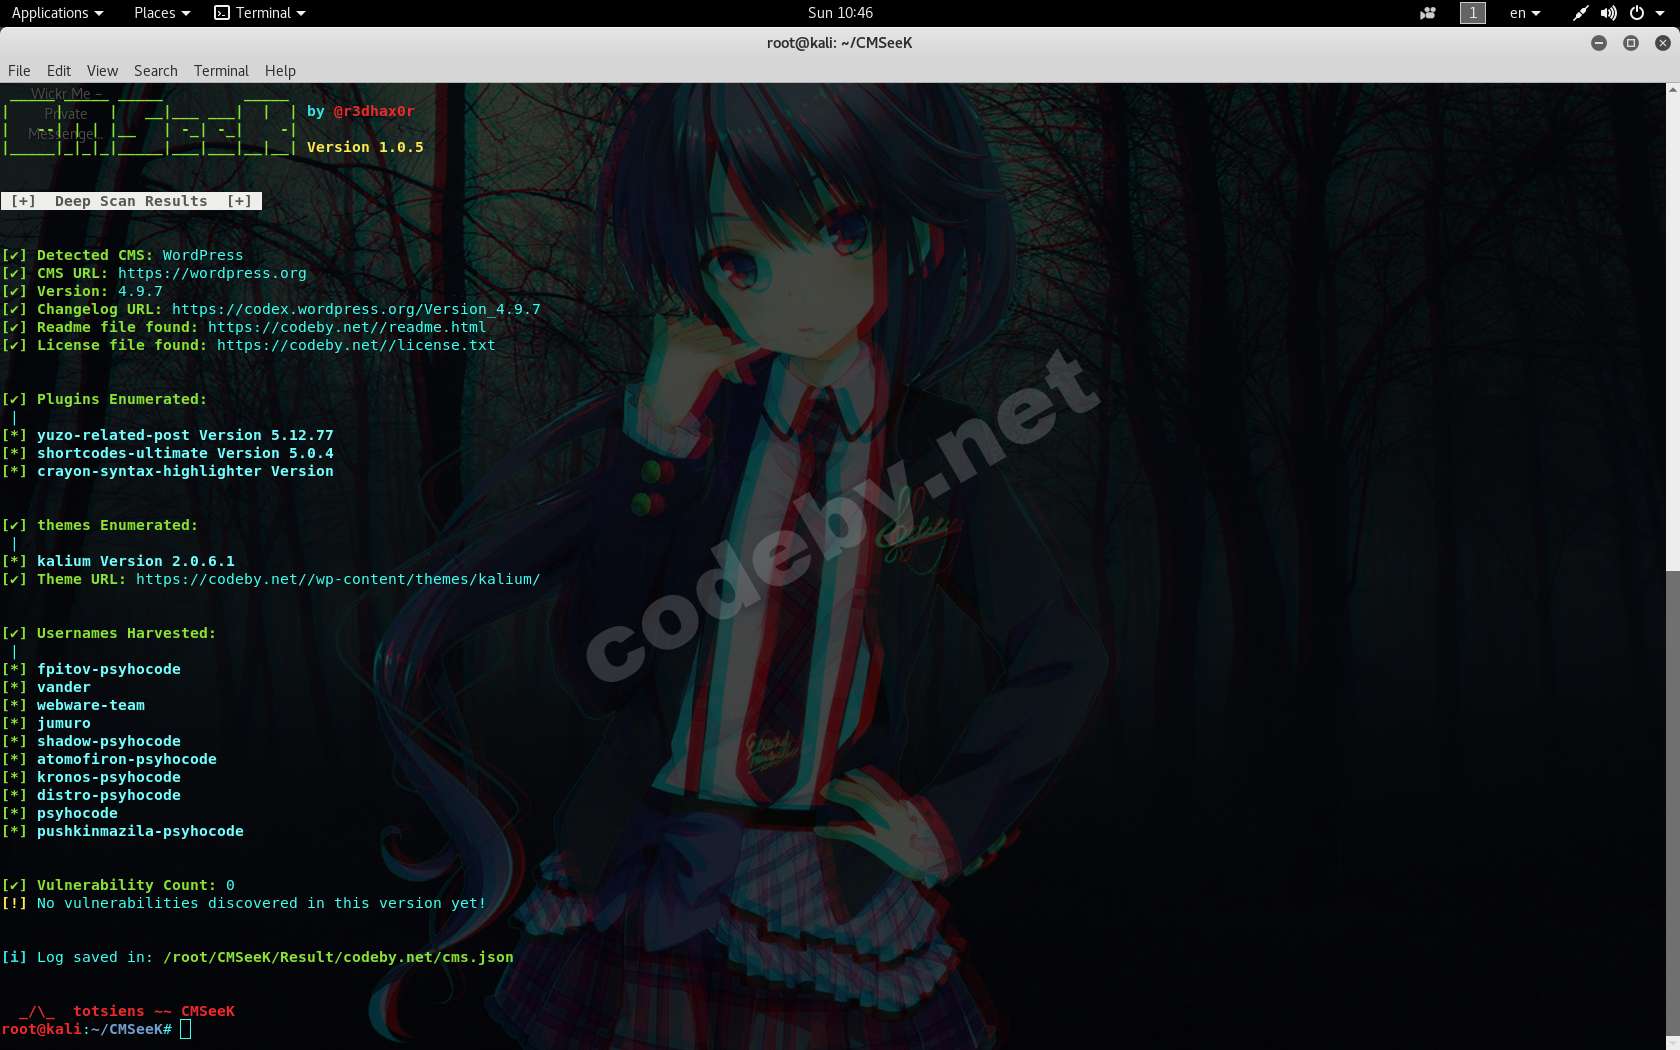Click the screen recorder camera icon

pos(1428,13)
